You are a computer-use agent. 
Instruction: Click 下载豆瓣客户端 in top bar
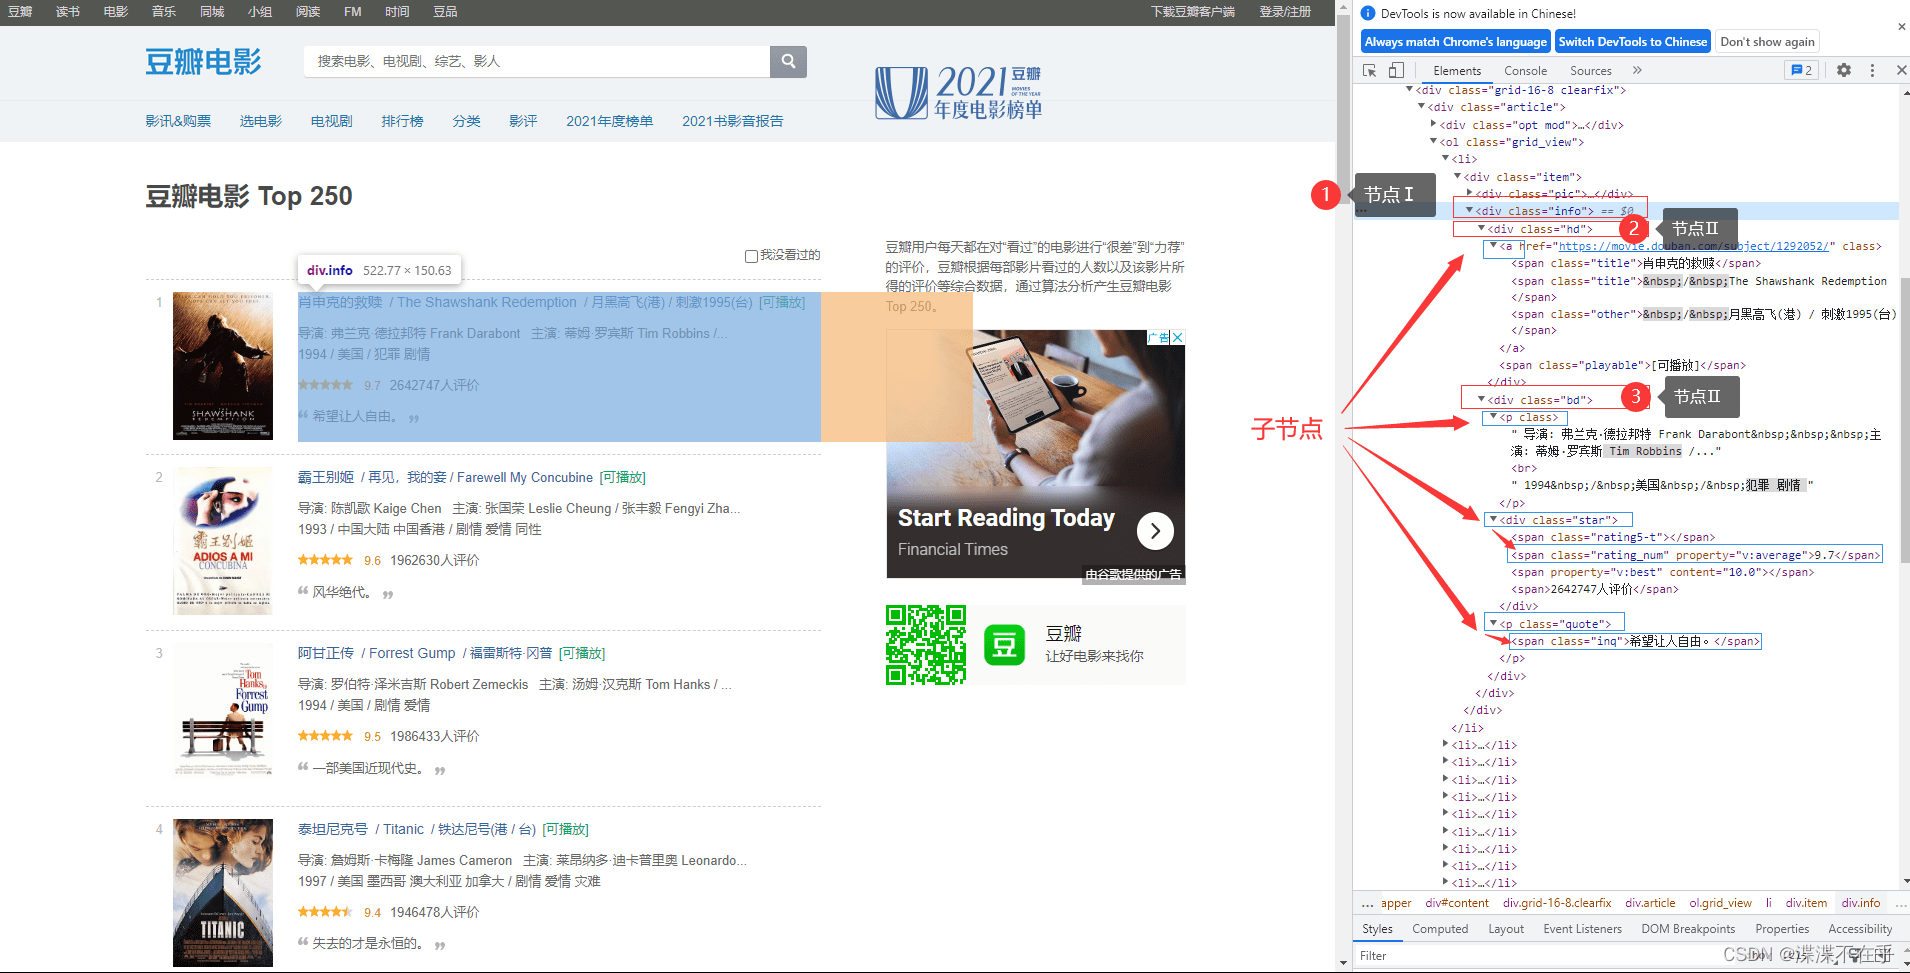[1193, 12]
